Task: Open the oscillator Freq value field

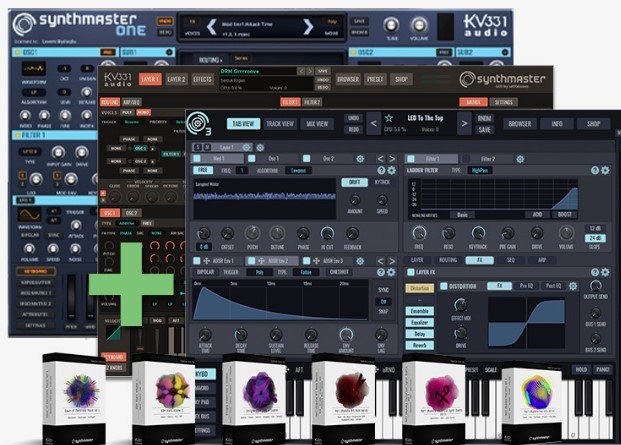Action: pos(242,170)
